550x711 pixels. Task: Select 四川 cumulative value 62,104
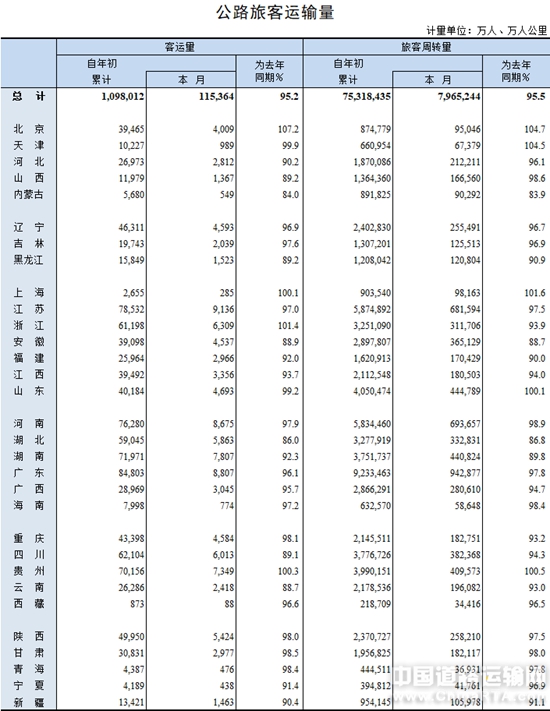pyautogui.click(x=131, y=555)
